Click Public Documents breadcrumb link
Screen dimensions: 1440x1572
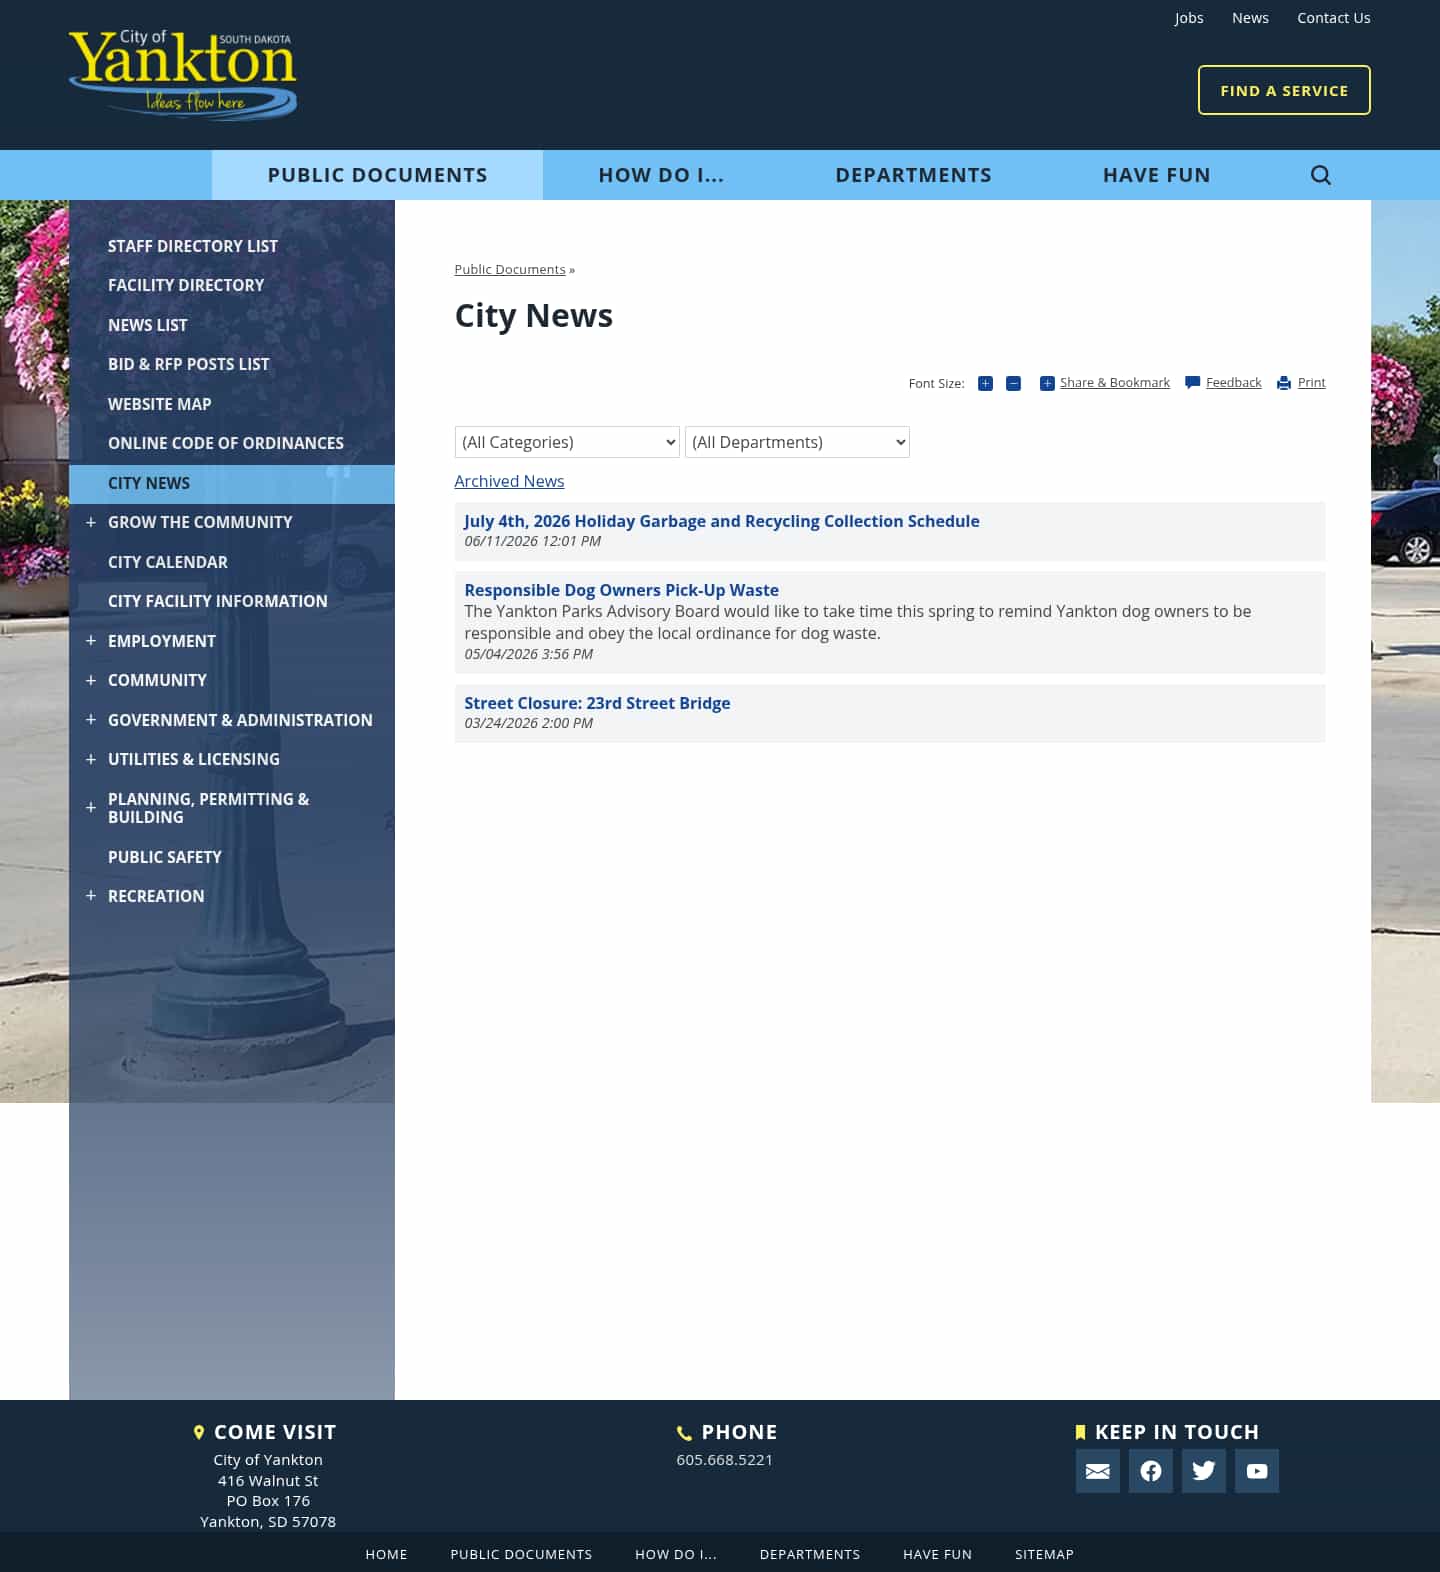point(510,269)
